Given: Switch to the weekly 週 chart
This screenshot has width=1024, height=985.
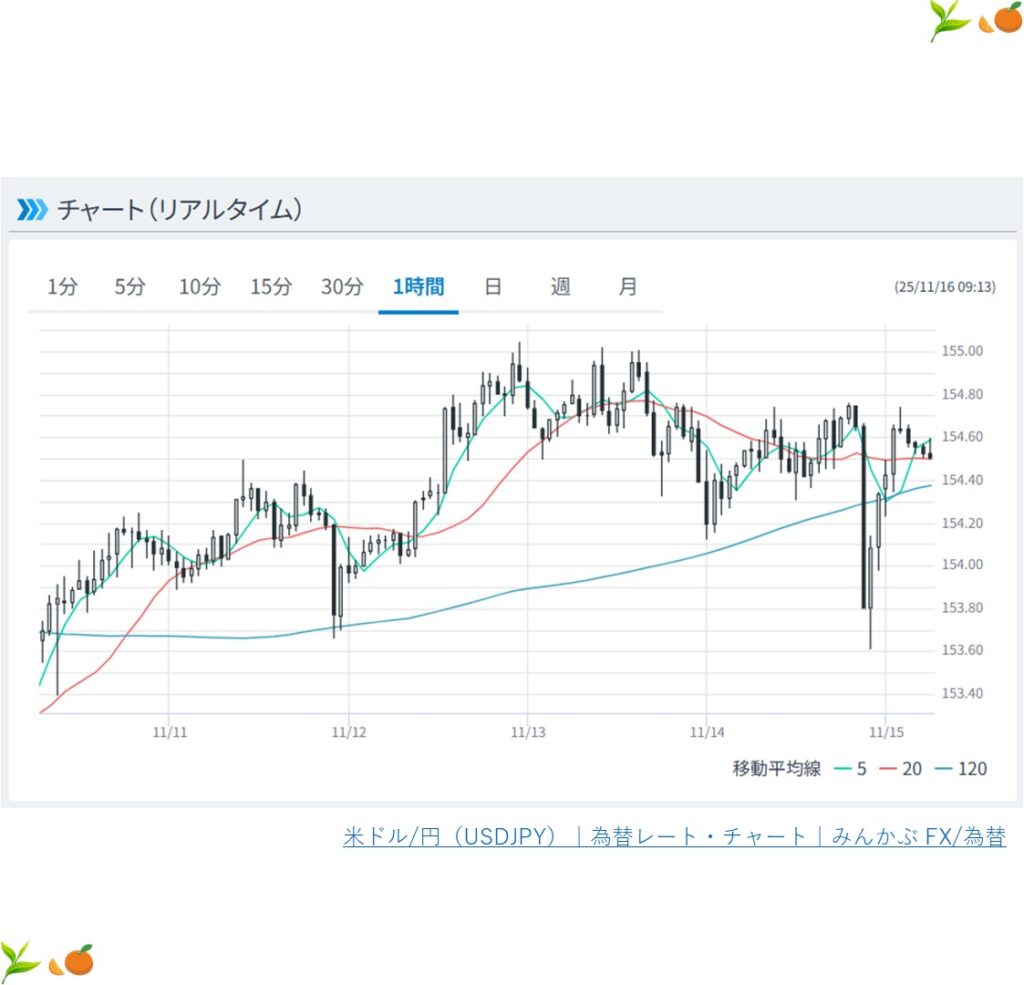Looking at the screenshot, I should coord(560,287).
